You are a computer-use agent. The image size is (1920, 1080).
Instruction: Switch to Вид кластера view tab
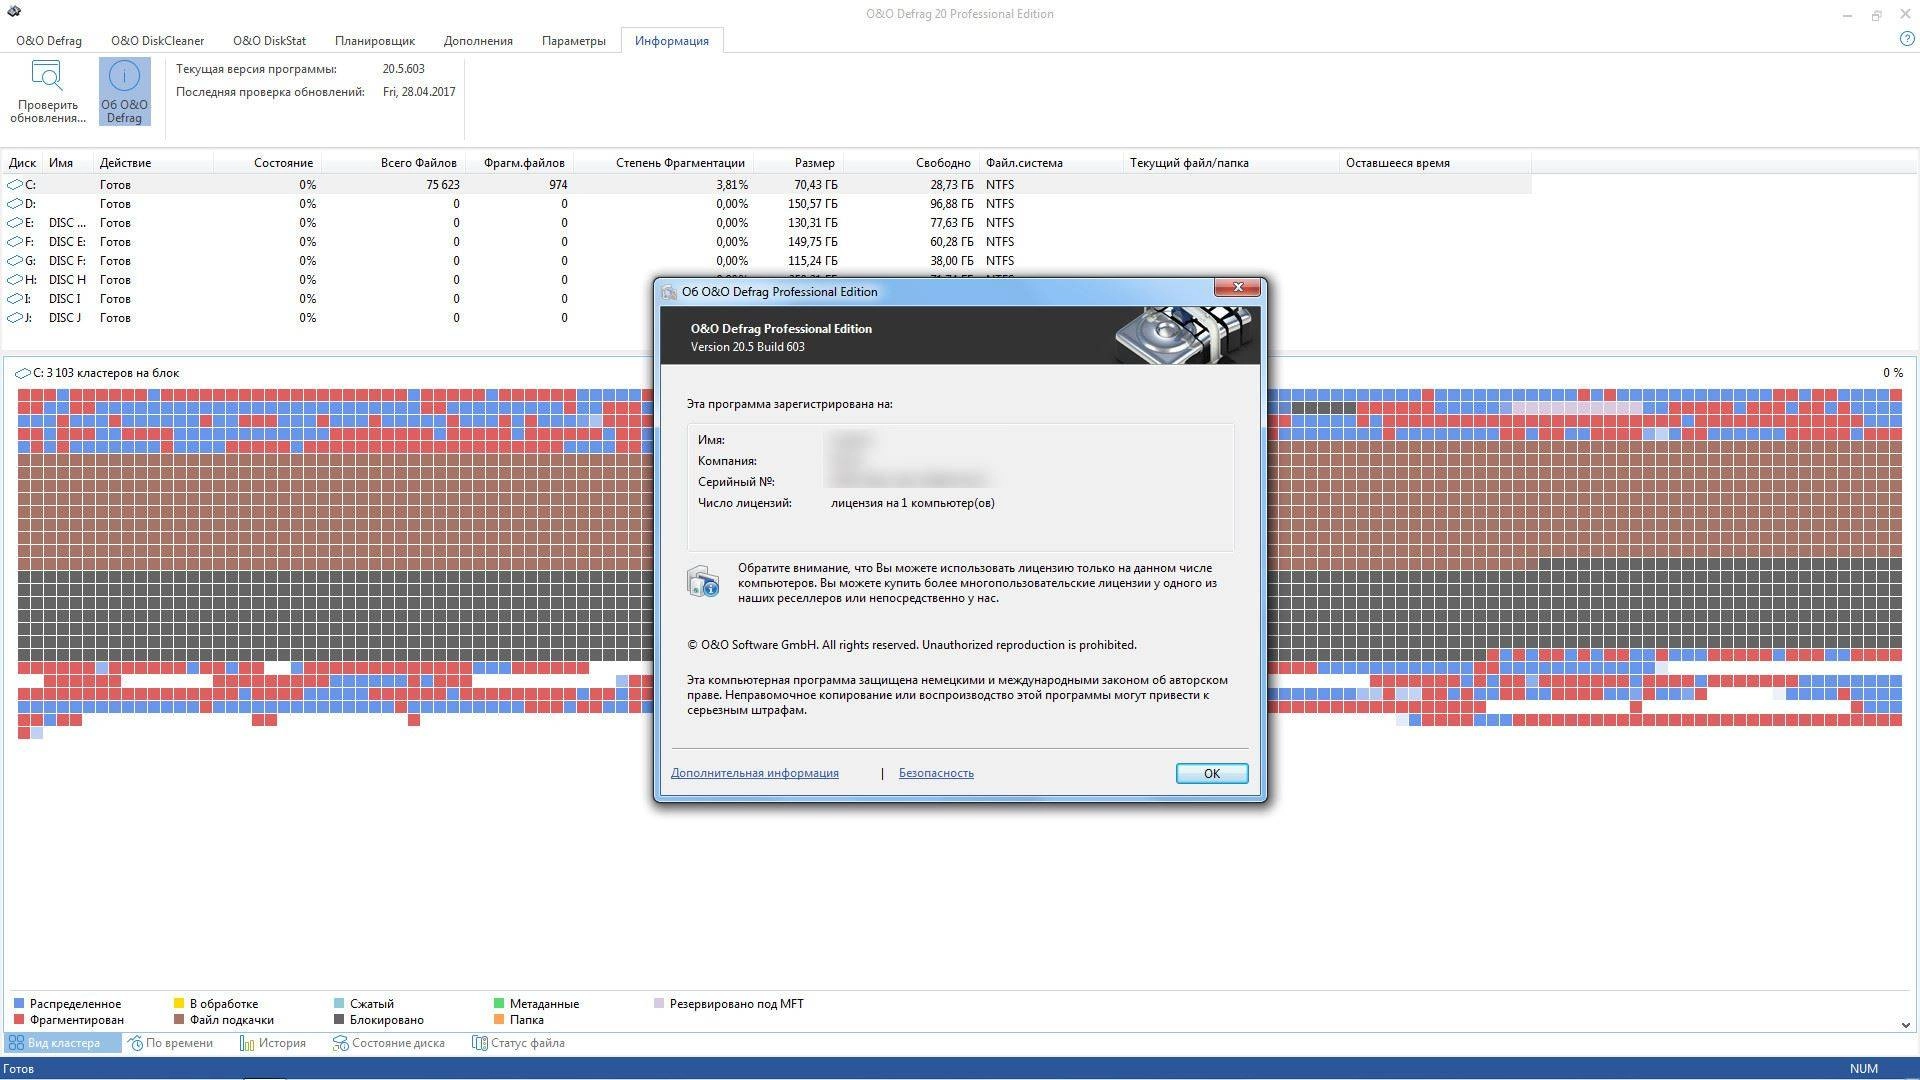click(x=63, y=1043)
